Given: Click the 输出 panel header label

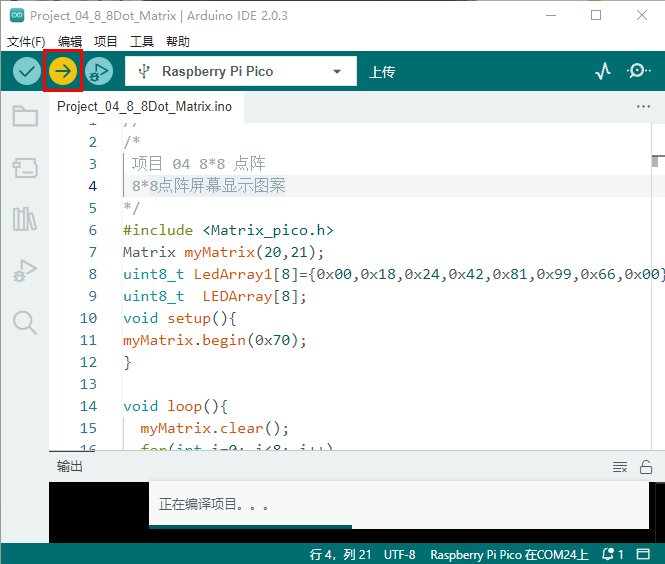Looking at the screenshot, I should 70,466.
